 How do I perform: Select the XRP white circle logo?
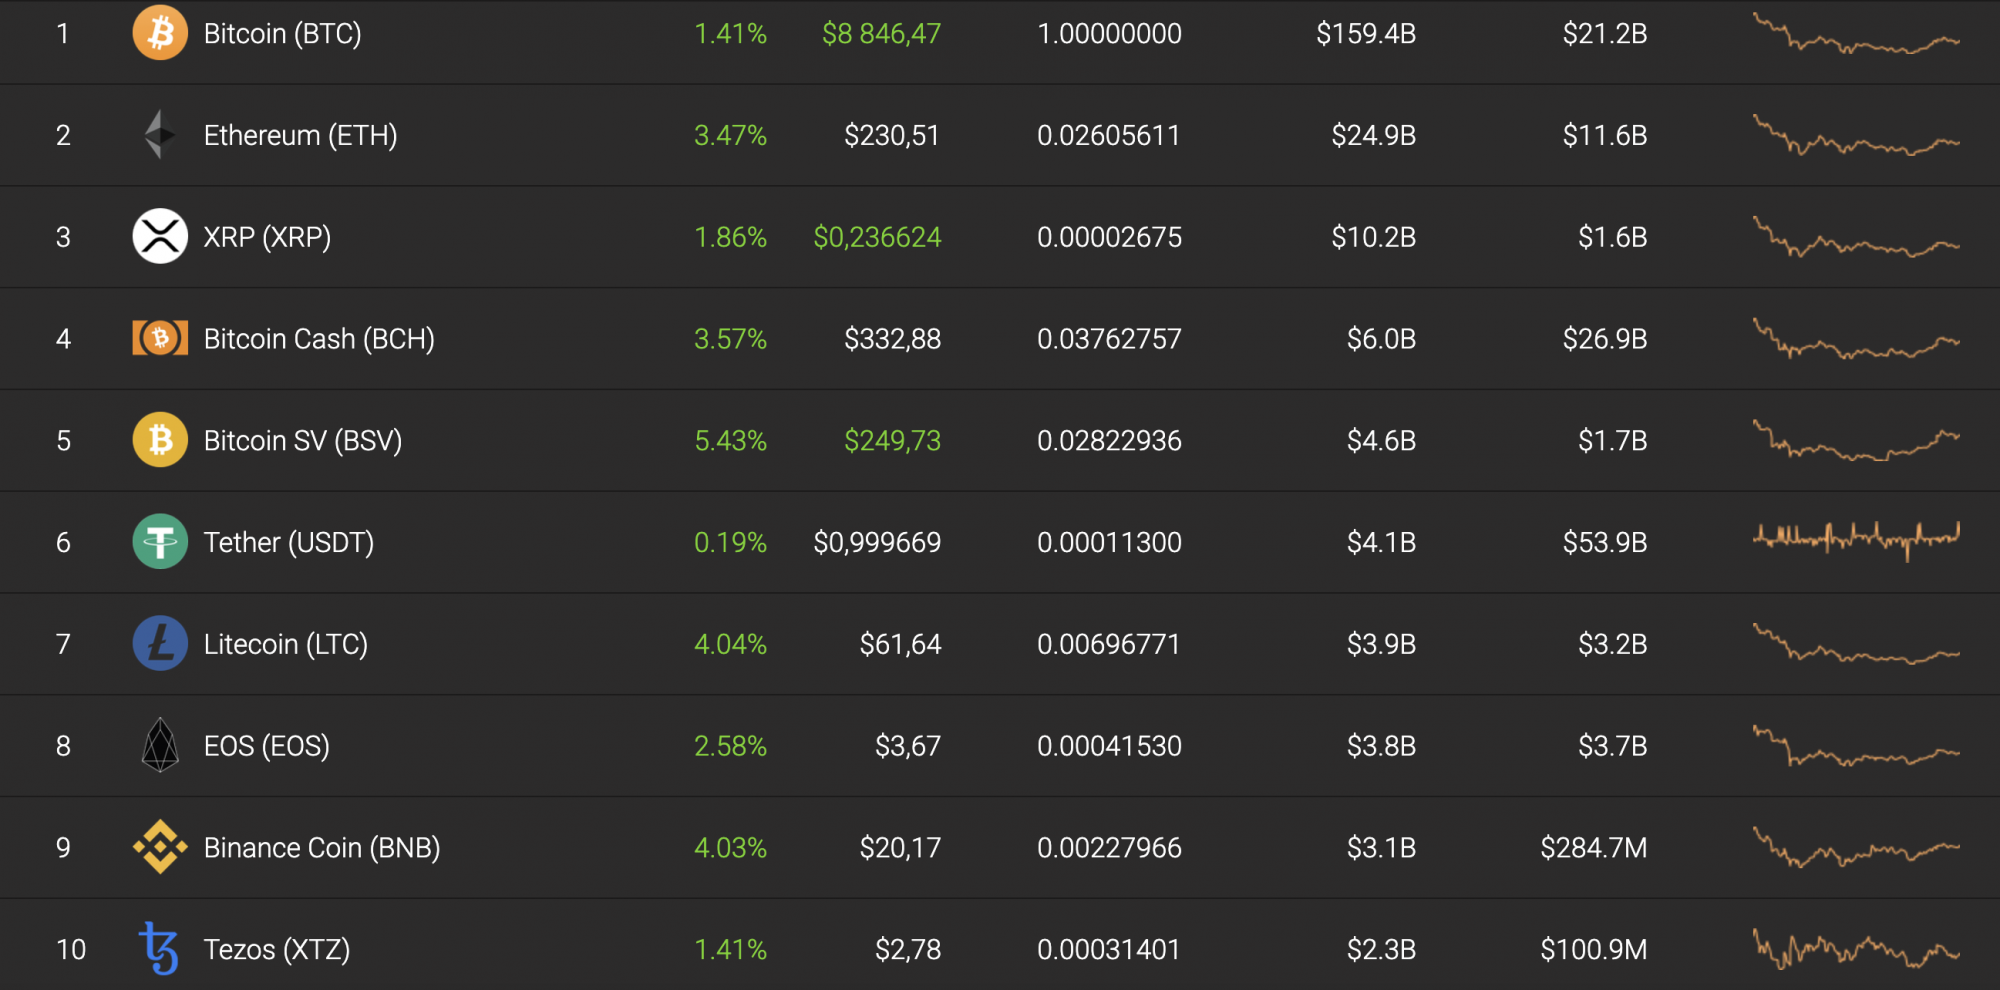pos(160,236)
